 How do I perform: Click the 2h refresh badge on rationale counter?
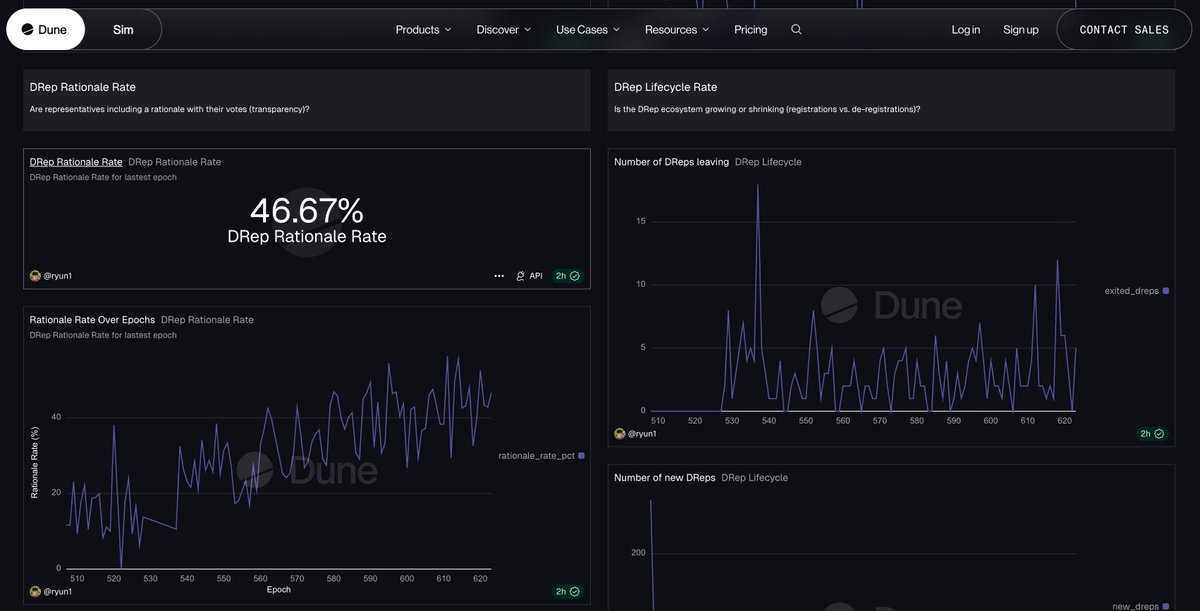(568, 276)
